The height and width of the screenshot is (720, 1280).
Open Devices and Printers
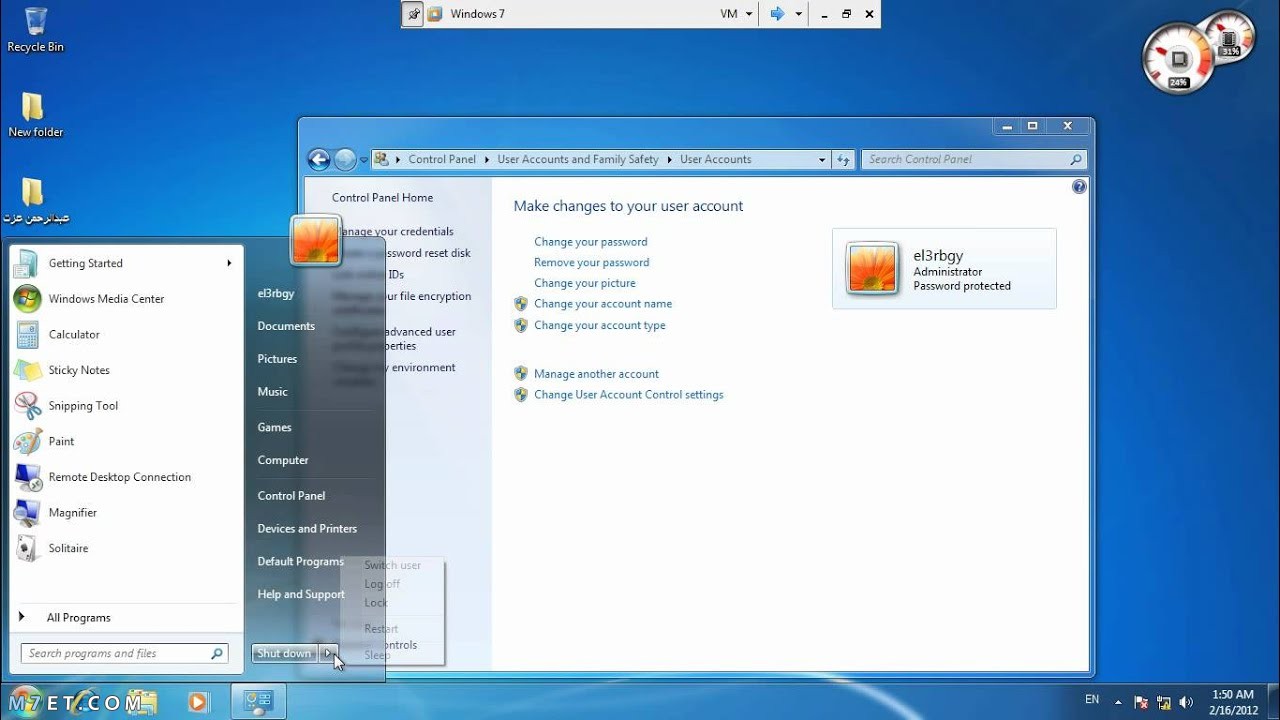pos(307,529)
